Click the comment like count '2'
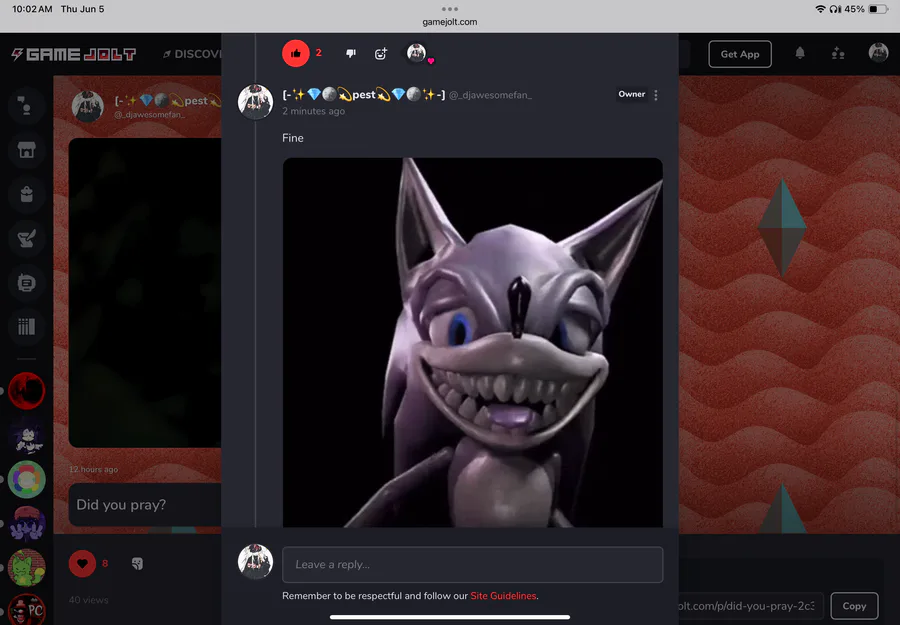Viewport: 900px width, 625px height. click(319, 53)
